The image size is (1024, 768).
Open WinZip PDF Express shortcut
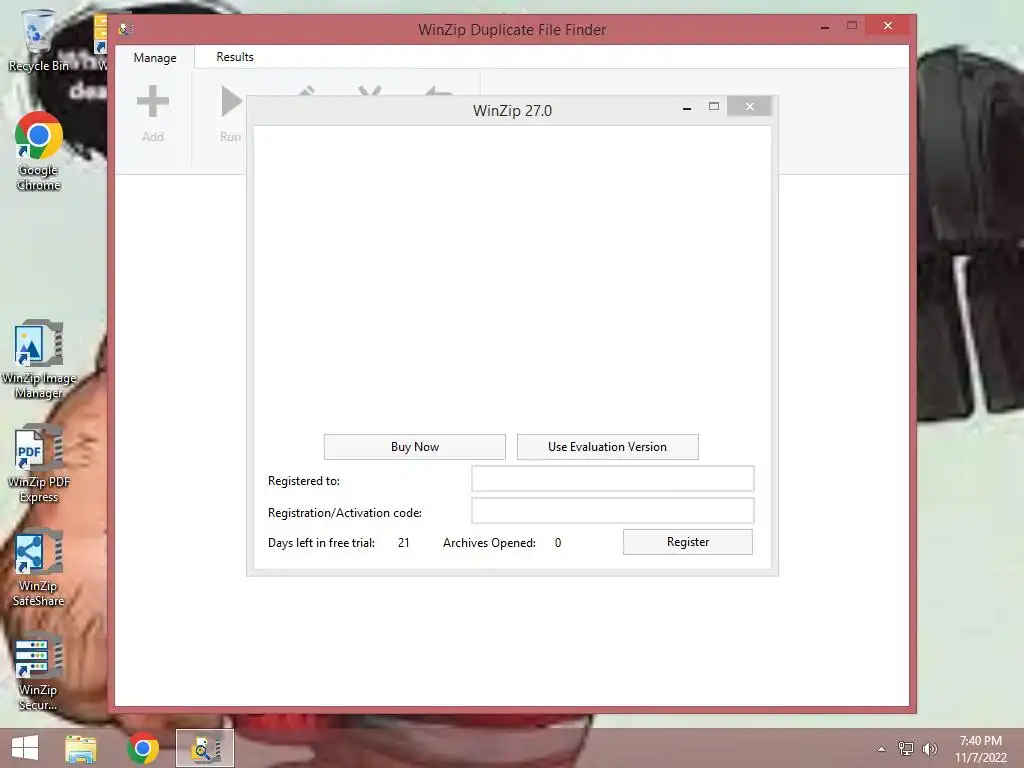(39, 464)
